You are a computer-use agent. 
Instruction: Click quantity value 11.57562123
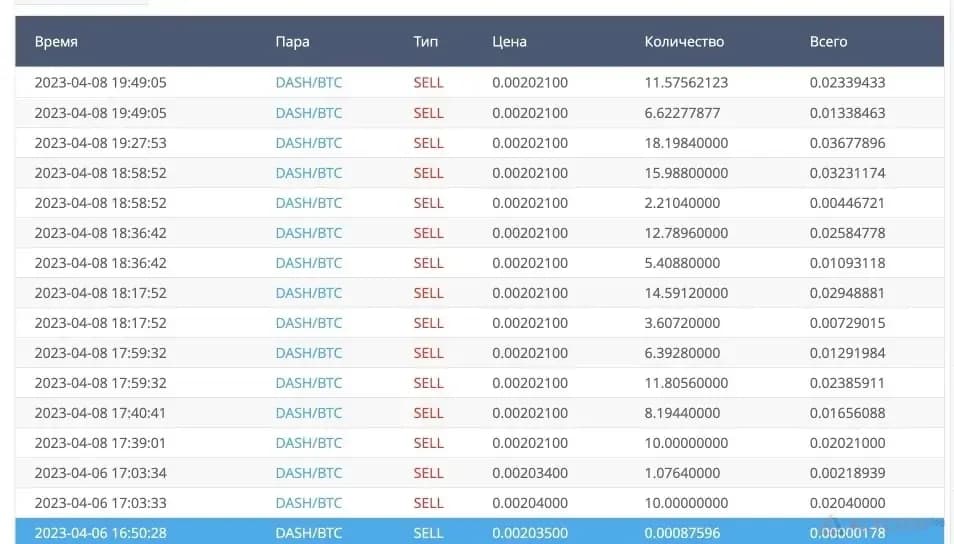tap(686, 83)
